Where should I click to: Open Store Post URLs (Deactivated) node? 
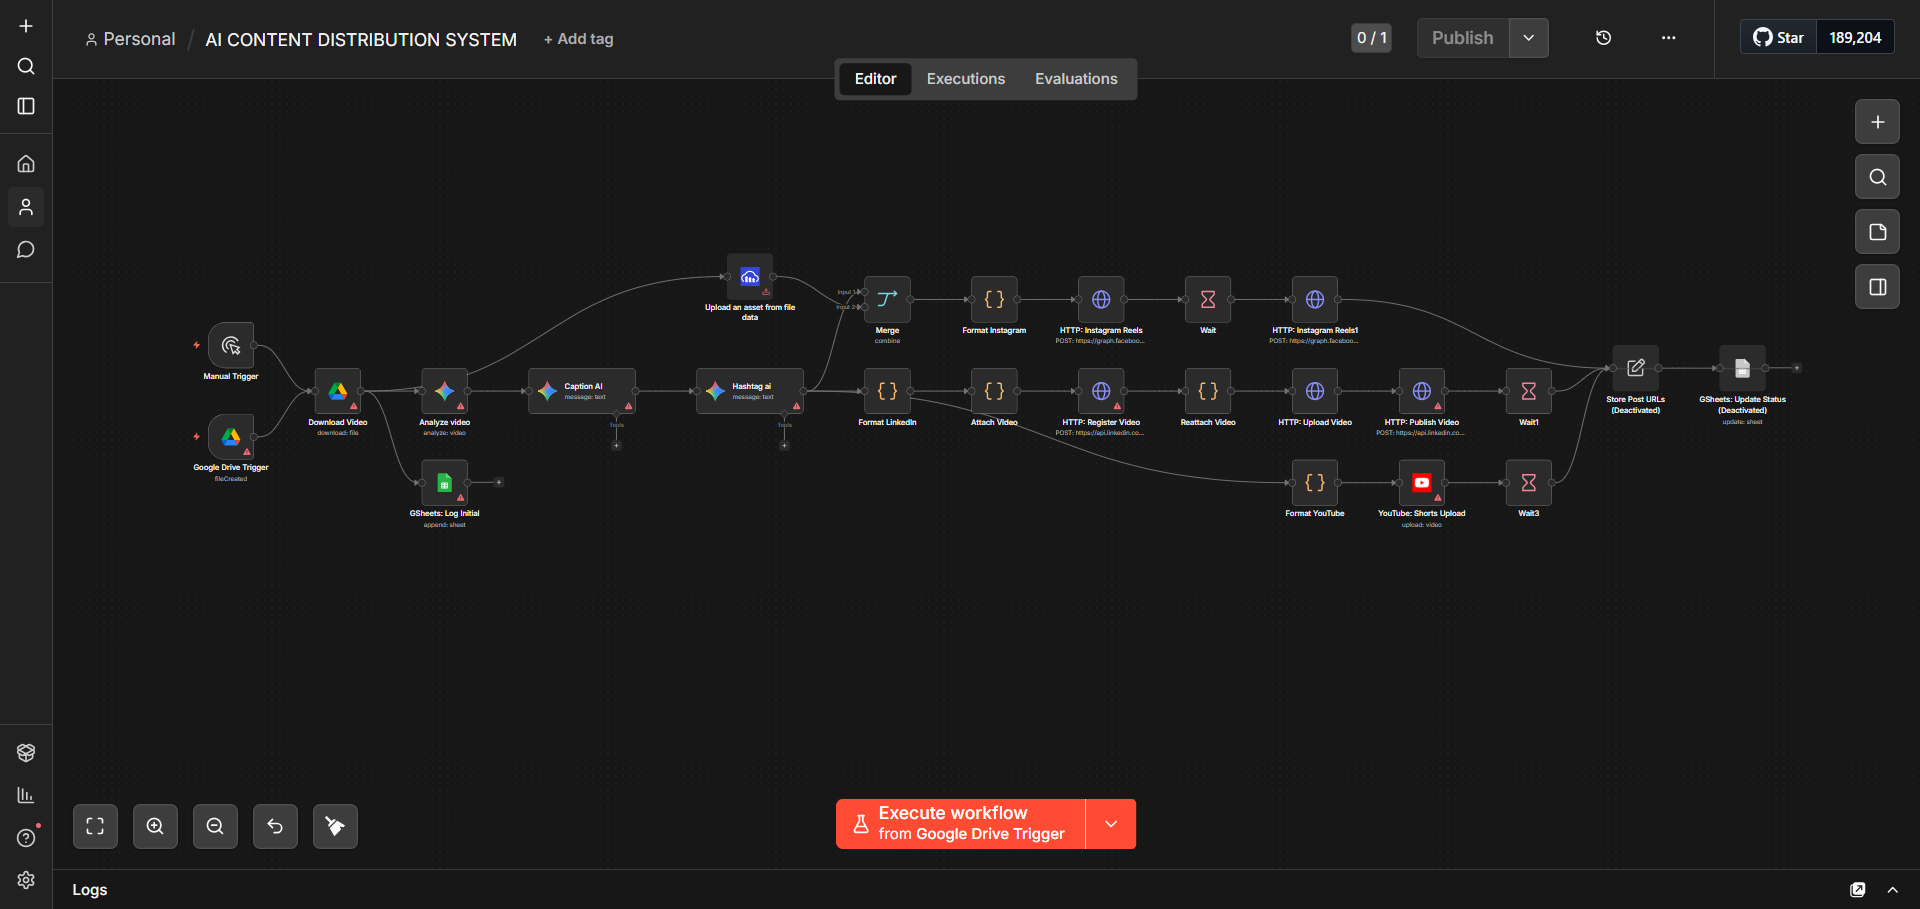pos(1636,368)
